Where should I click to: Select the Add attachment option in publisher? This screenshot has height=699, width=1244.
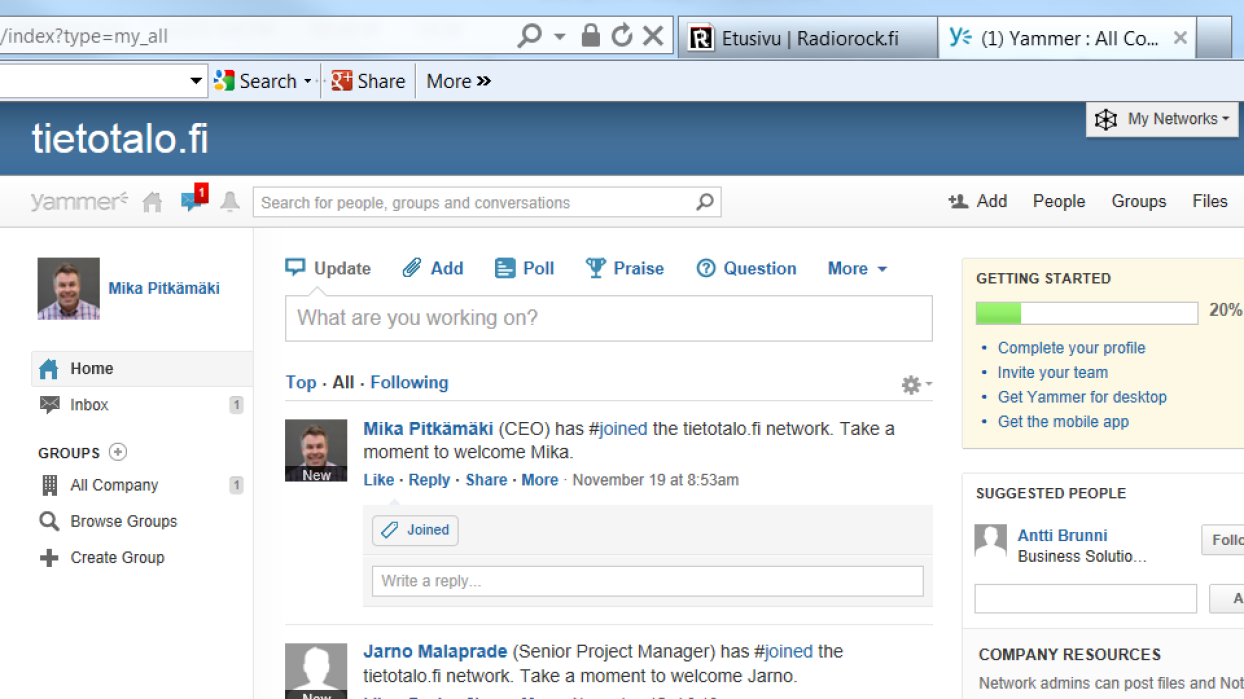pos(433,268)
